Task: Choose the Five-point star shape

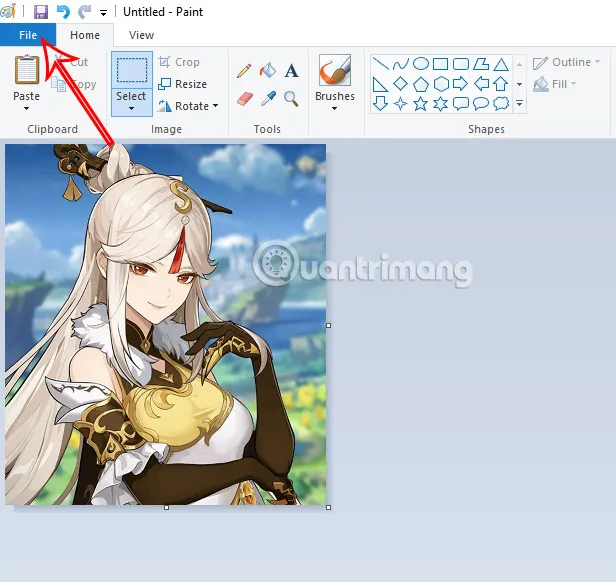Action: (420, 104)
